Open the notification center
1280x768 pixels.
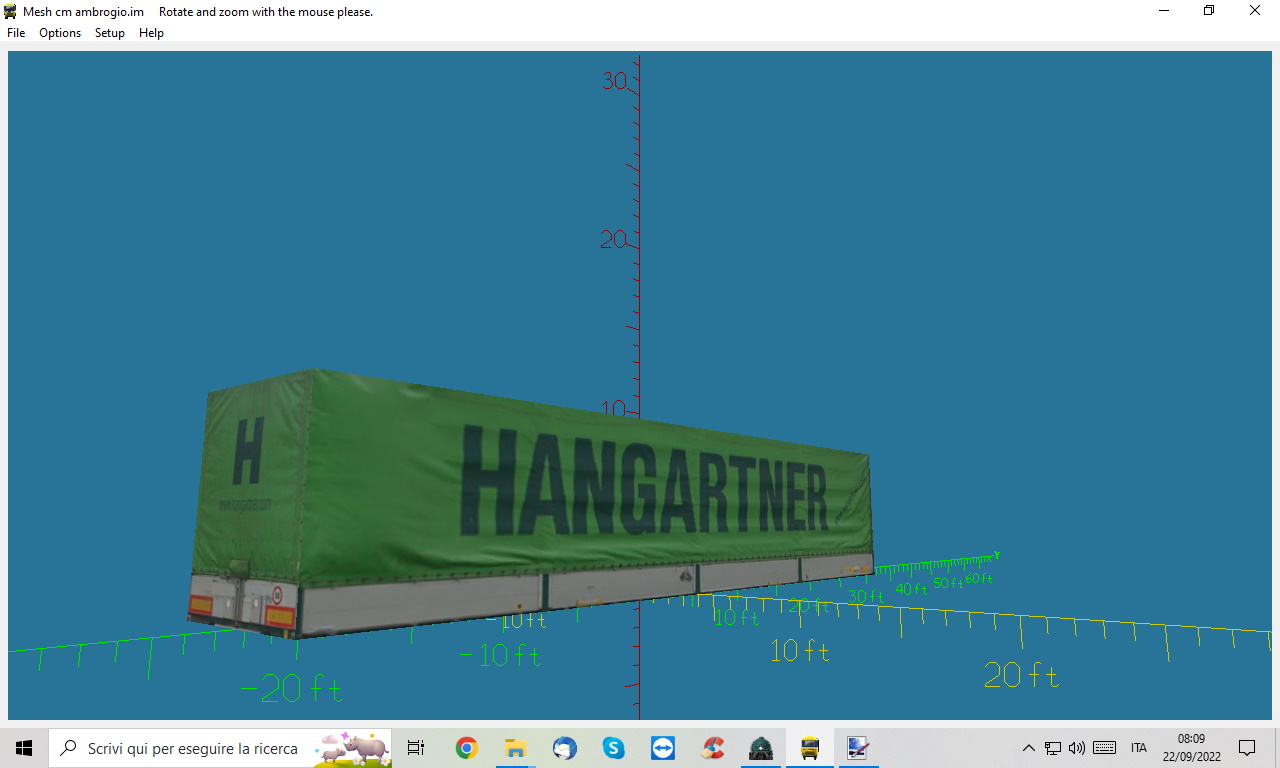(x=1247, y=748)
